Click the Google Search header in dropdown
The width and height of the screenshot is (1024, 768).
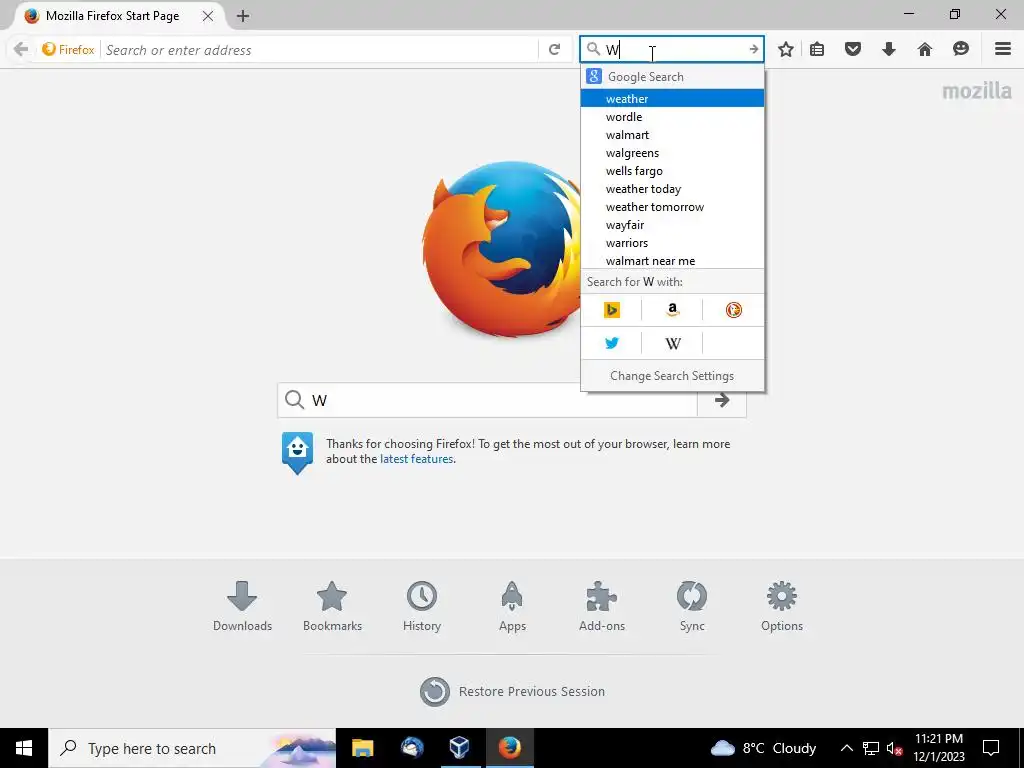672,76
